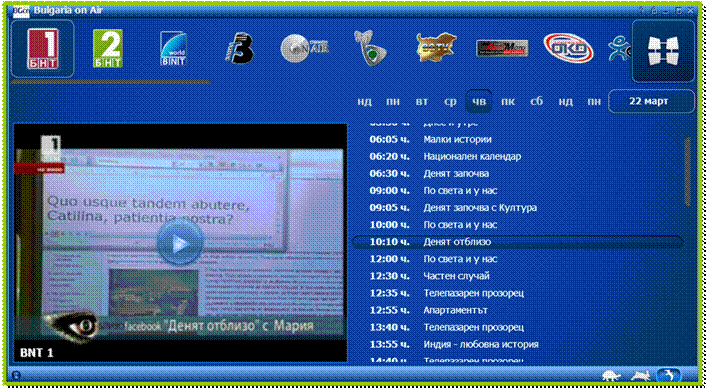Select the highlighted чв day tab
710x392 pixels.
coord(479,101)
